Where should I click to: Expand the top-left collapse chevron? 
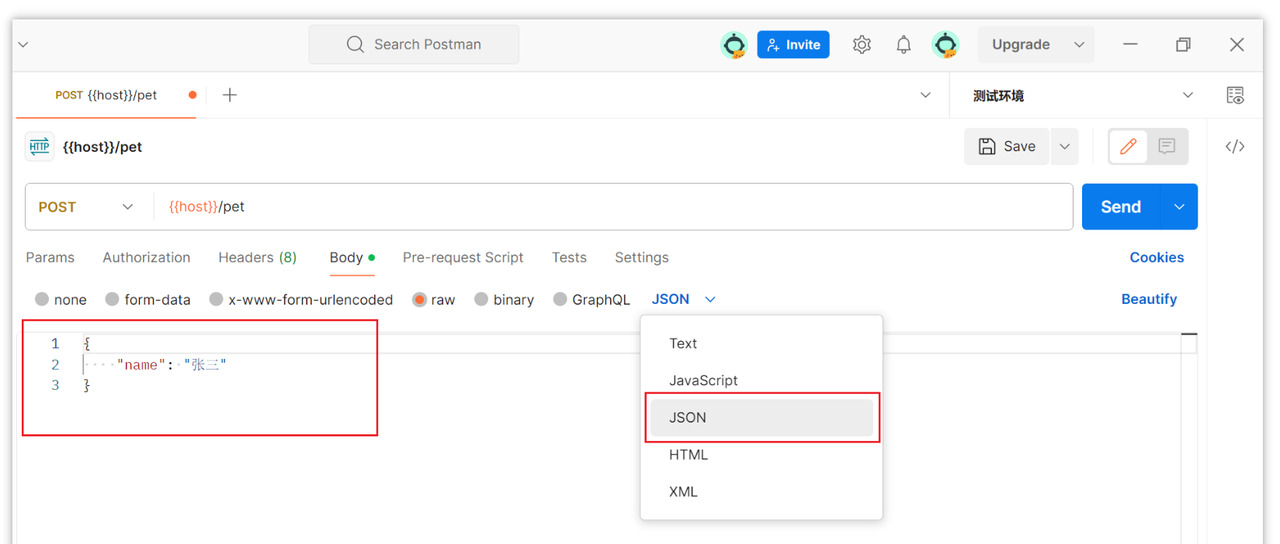click(23, 45)
